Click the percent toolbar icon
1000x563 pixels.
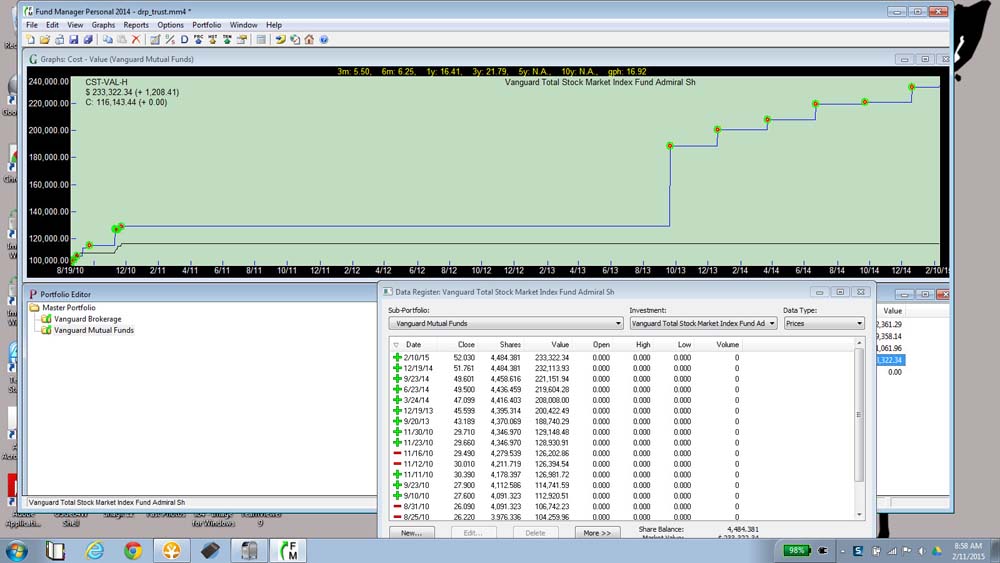point(170,40)
